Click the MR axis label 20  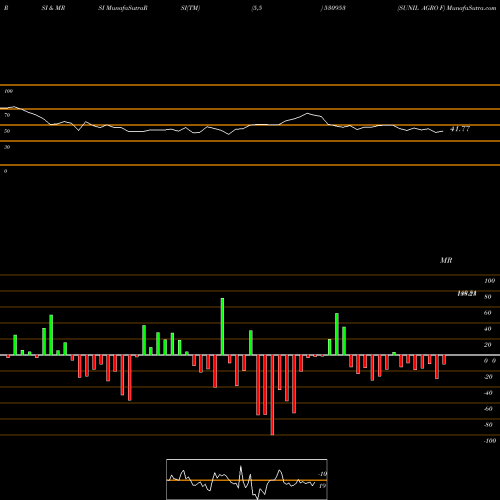[x=488, y=345]
